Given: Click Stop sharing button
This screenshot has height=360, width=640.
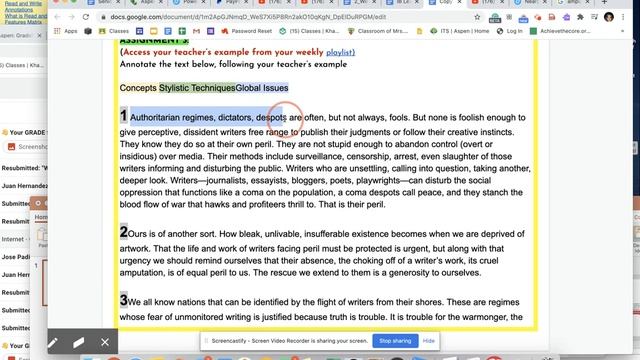Looking at the screenshot, I should pos(395,341).
